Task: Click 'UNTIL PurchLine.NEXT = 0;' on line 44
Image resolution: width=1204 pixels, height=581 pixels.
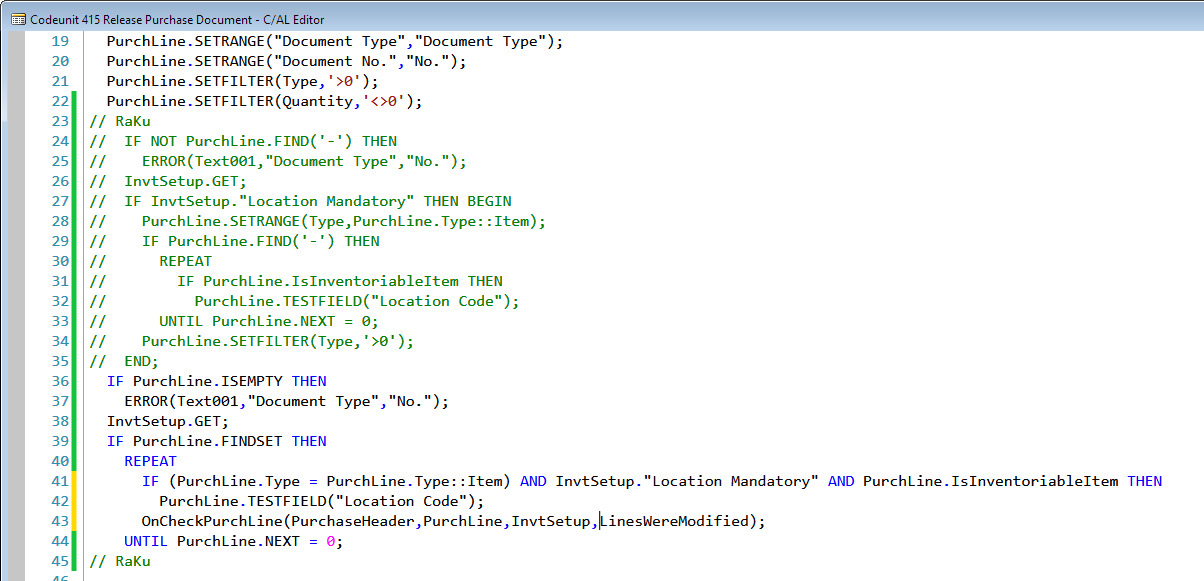Action: coord(234,541)
